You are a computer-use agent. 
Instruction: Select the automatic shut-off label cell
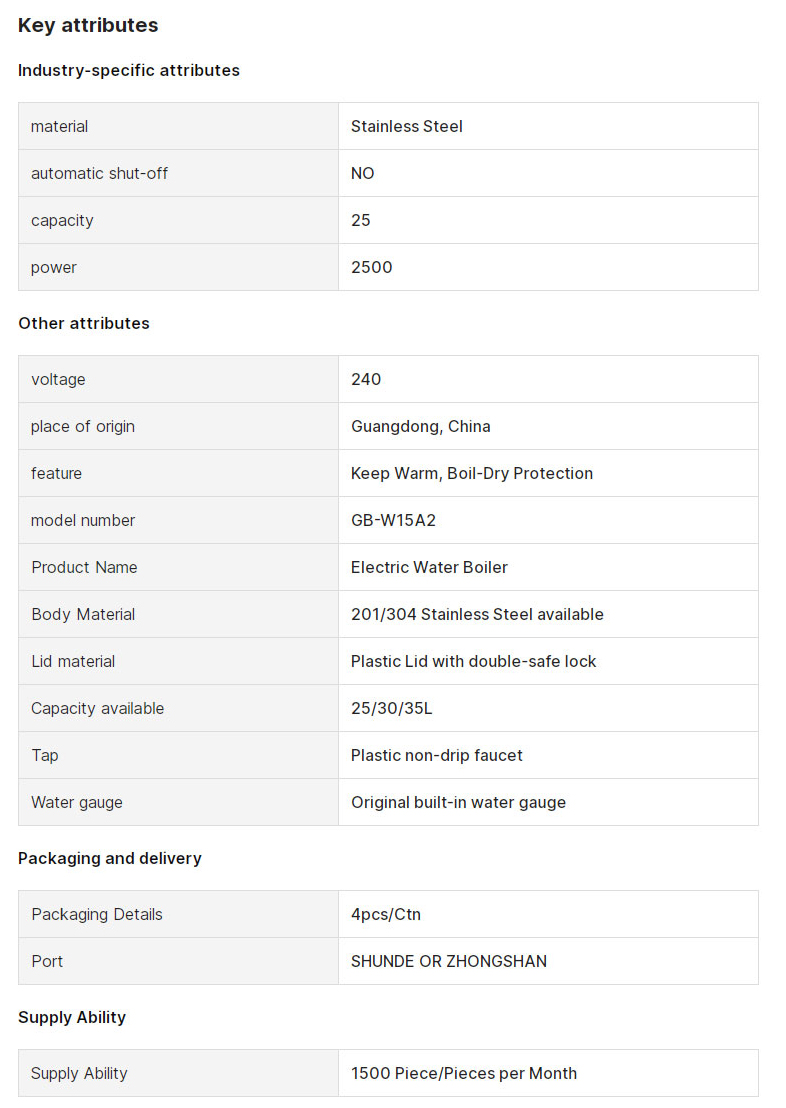pyautogui.click(x=178, y=173)
